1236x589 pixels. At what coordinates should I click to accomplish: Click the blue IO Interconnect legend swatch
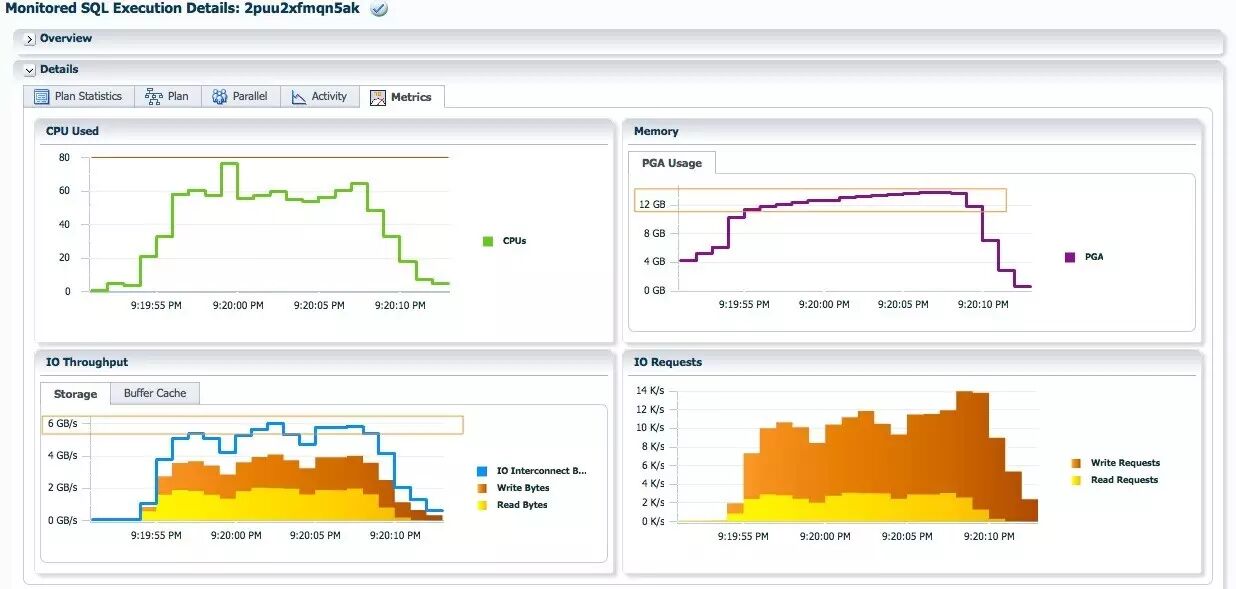pyautogui.click(x=482, y=471)
